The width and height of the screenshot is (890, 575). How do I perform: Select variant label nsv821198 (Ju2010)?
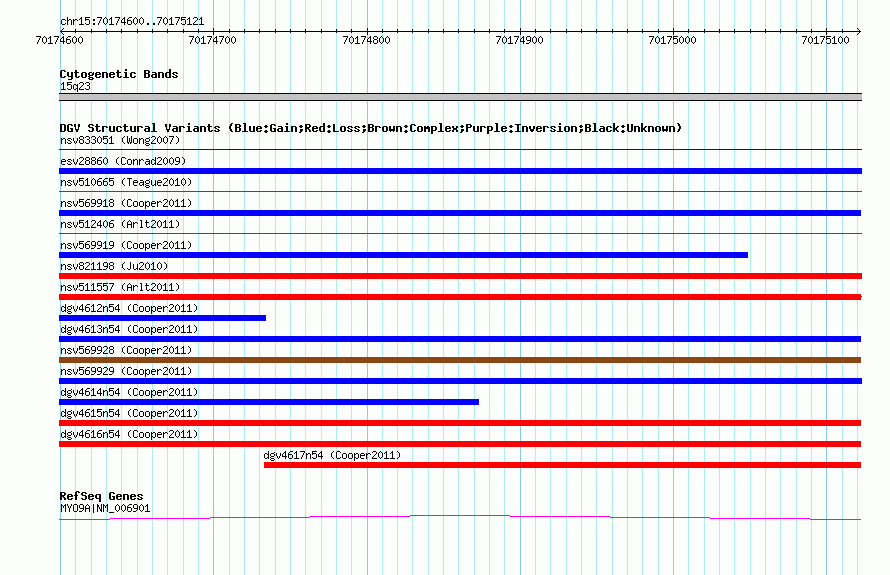114,266
